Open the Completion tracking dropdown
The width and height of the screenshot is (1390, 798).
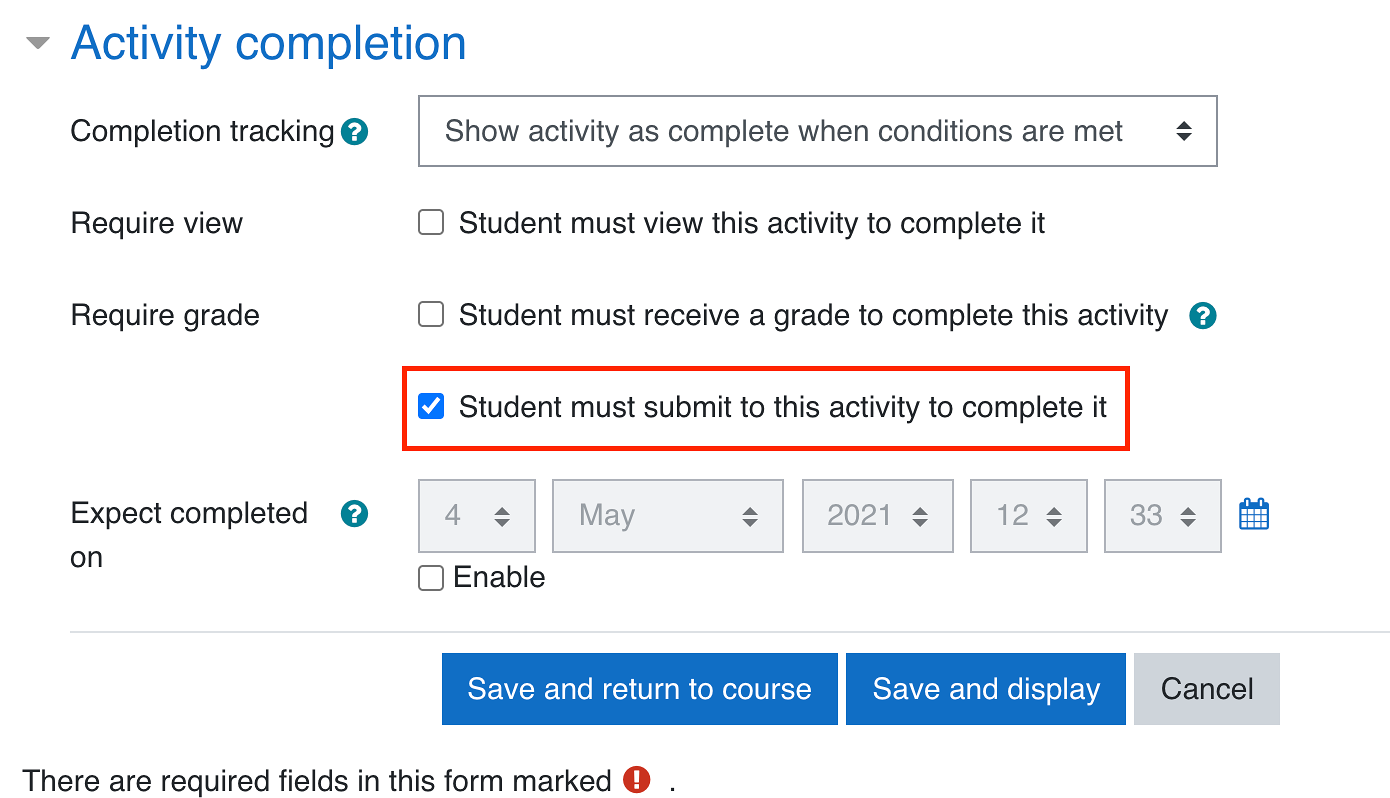(x=817, y=131)
